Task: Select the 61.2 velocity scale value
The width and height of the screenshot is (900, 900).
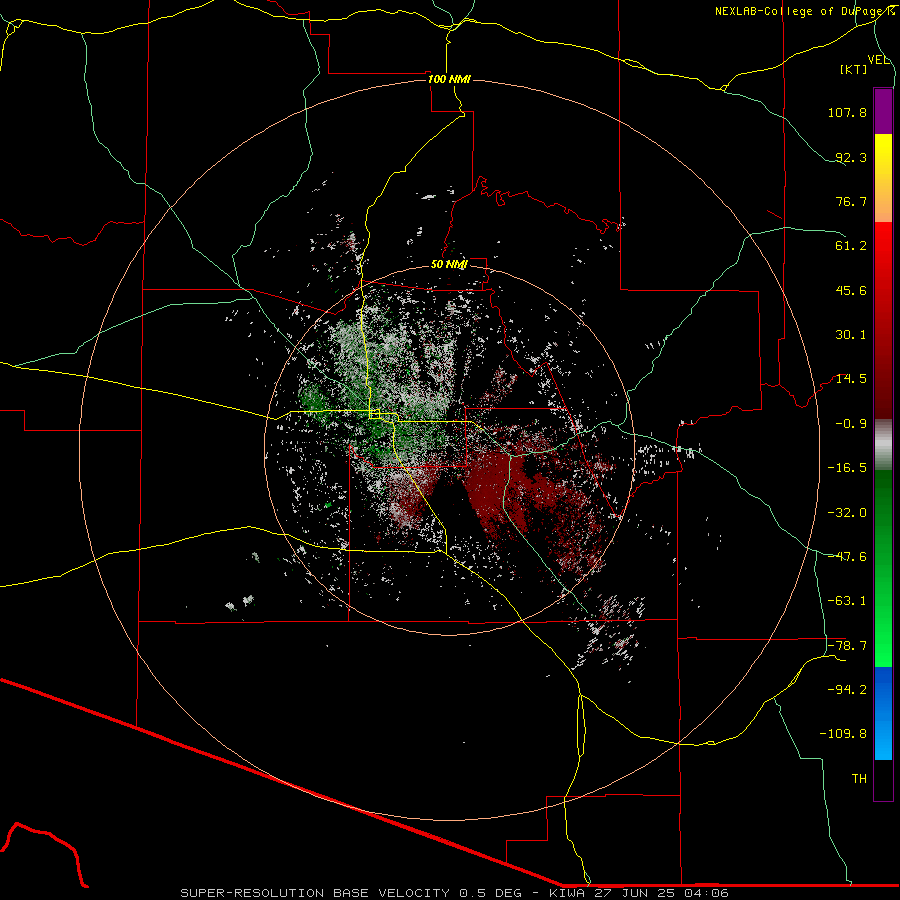Action: [851, 246]
